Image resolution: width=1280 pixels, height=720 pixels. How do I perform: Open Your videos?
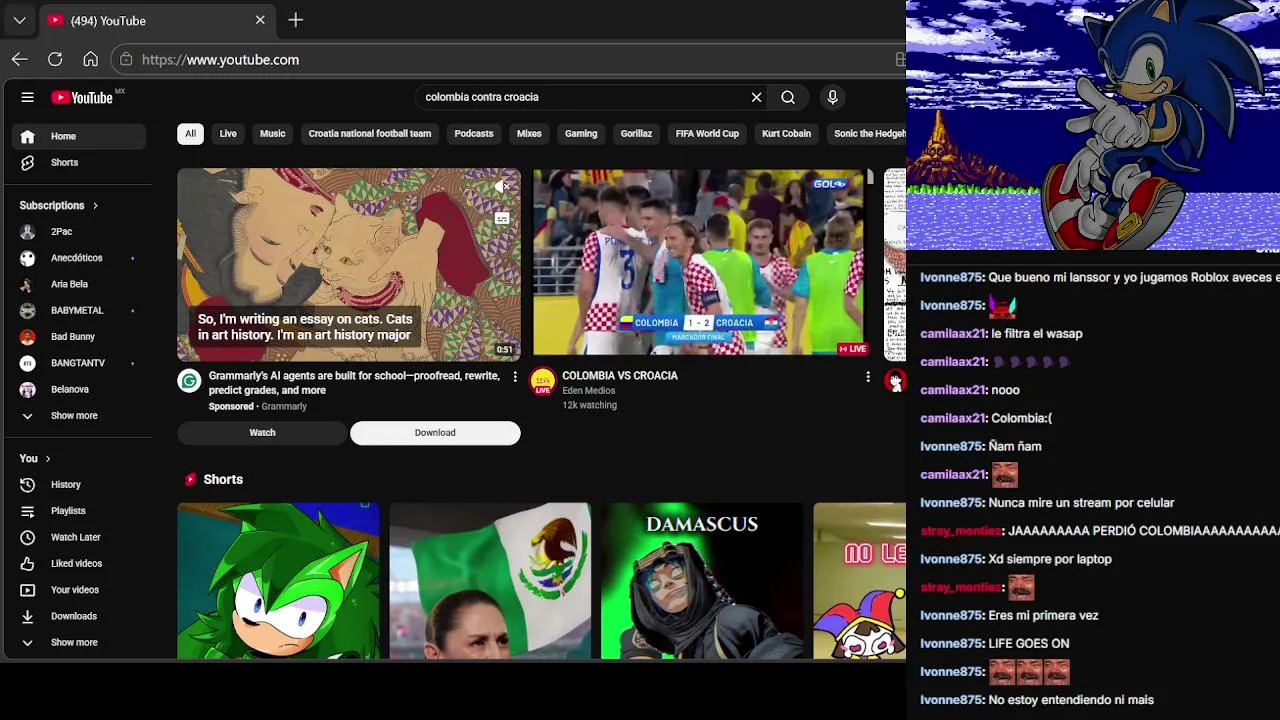(78, 590)
